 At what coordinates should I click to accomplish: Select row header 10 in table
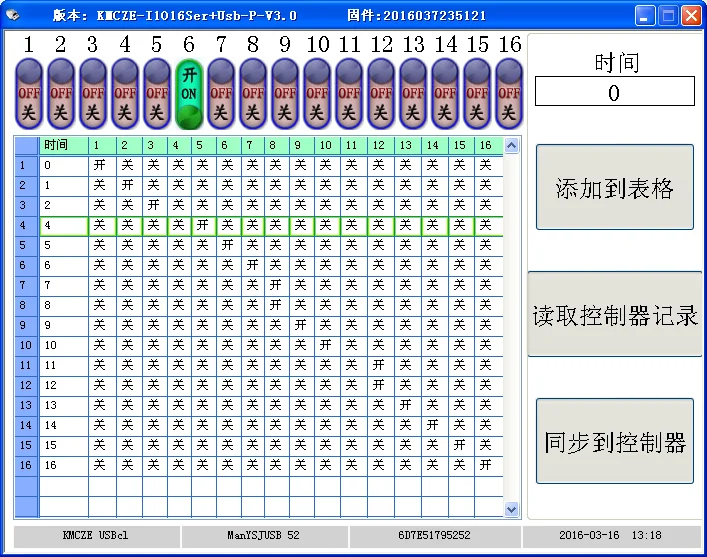tap(27, 345)
